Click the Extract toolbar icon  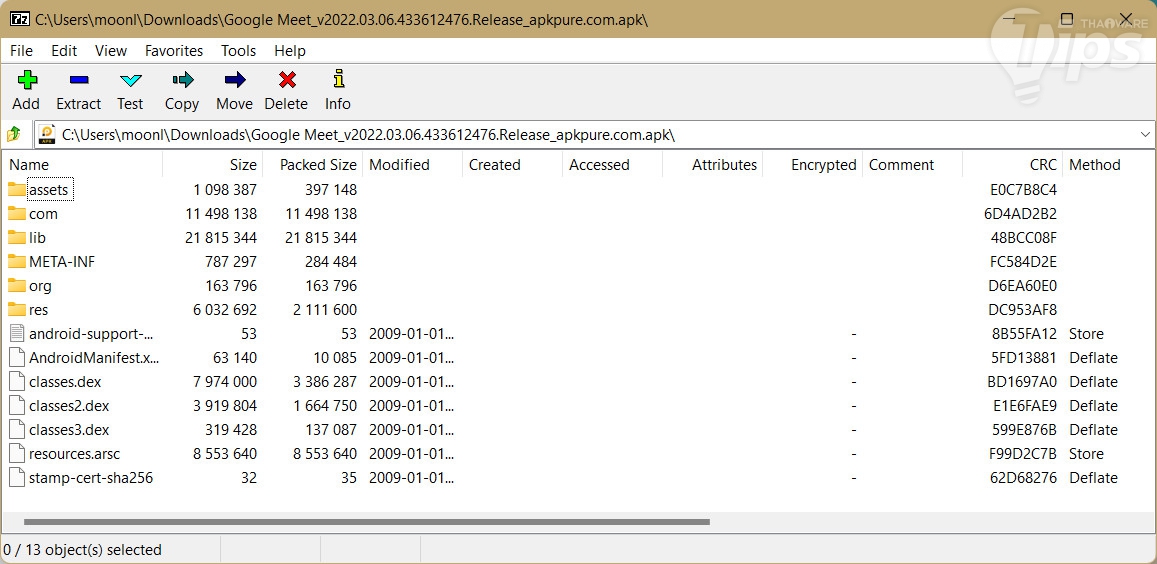coord(78,80)
